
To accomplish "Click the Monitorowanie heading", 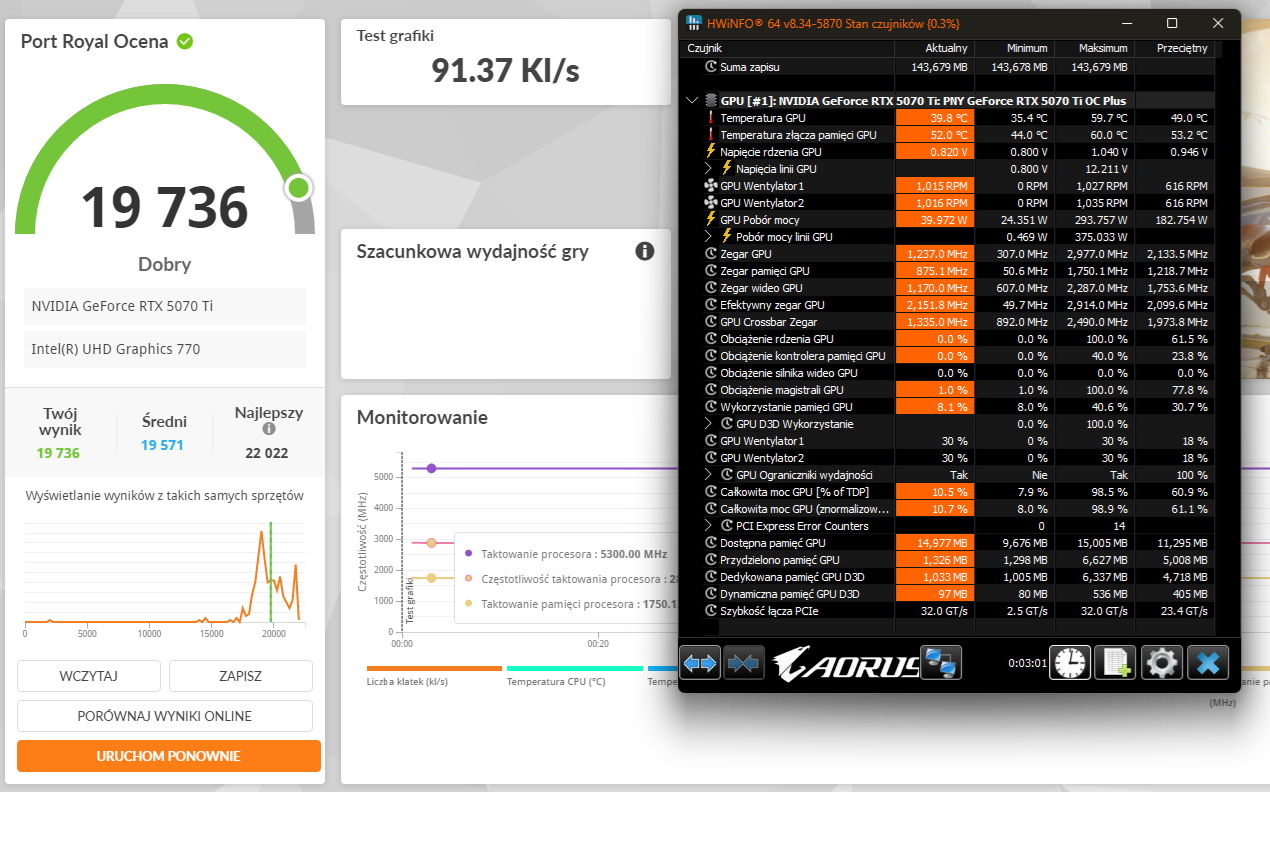I will (x=422, y=417).
